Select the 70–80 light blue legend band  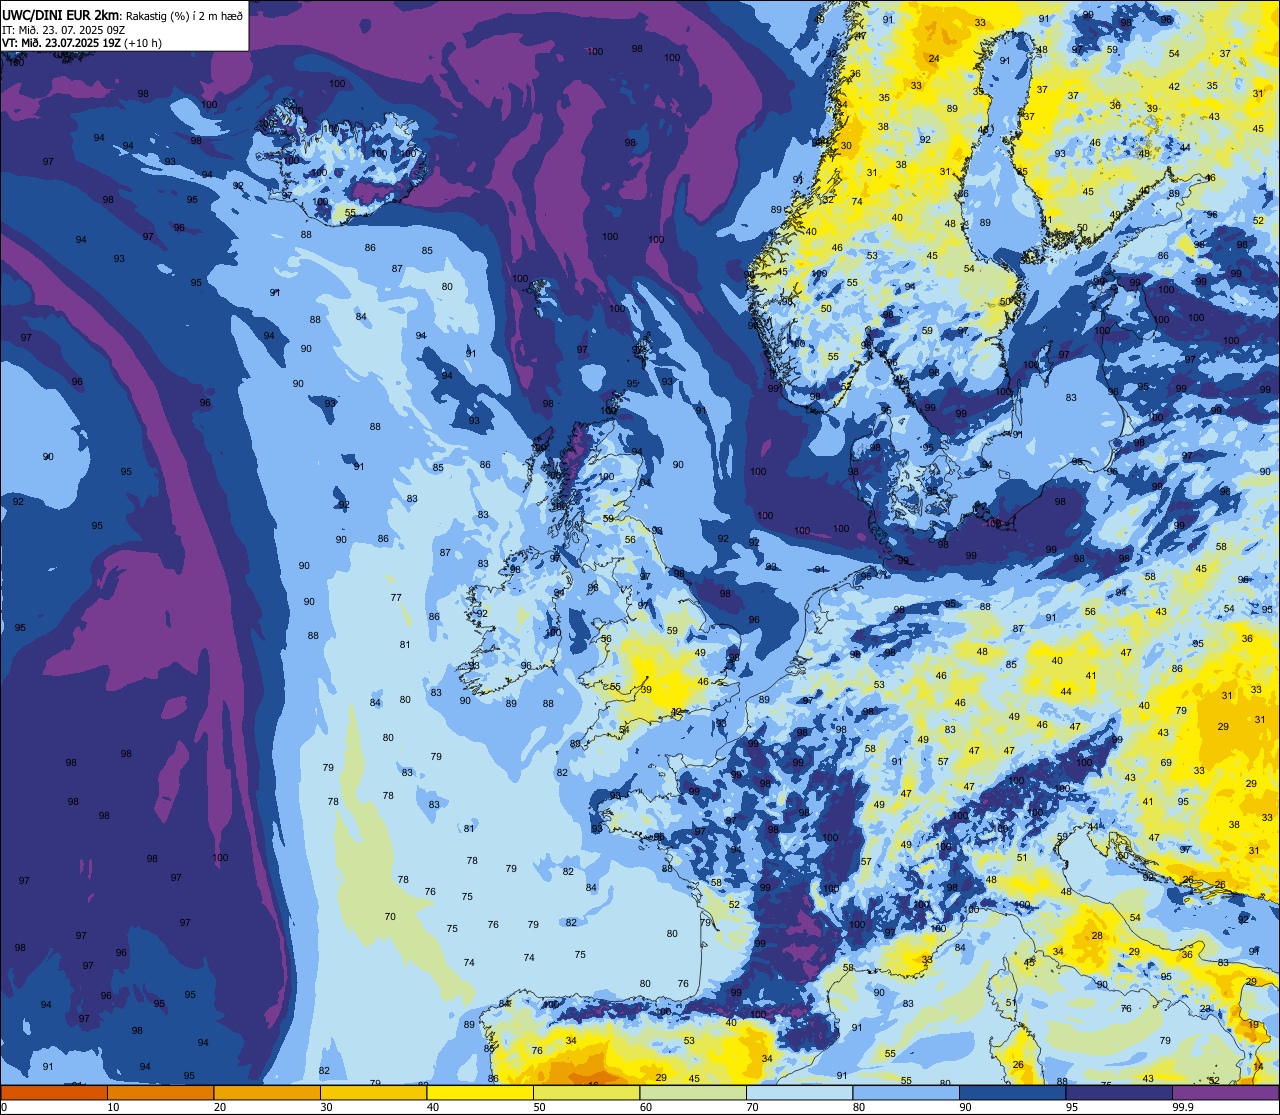tap(799, 1092)
